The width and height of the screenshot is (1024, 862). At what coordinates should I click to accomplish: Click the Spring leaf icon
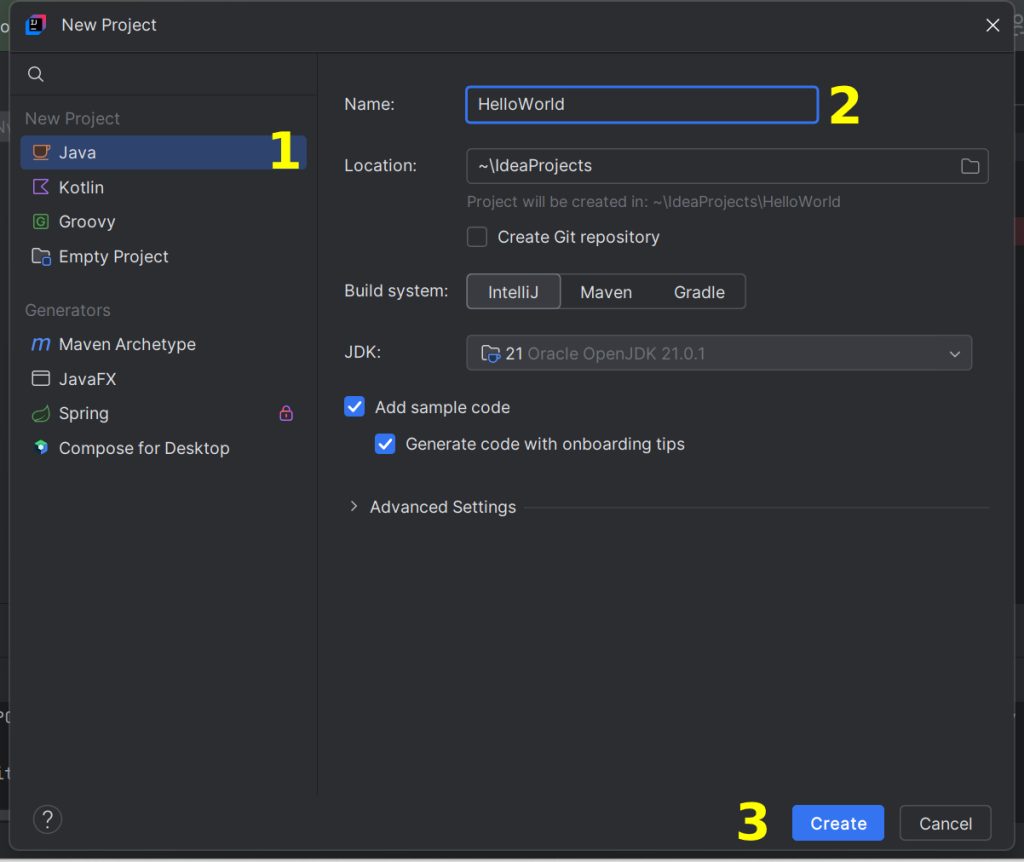click(x=41, y=413)
